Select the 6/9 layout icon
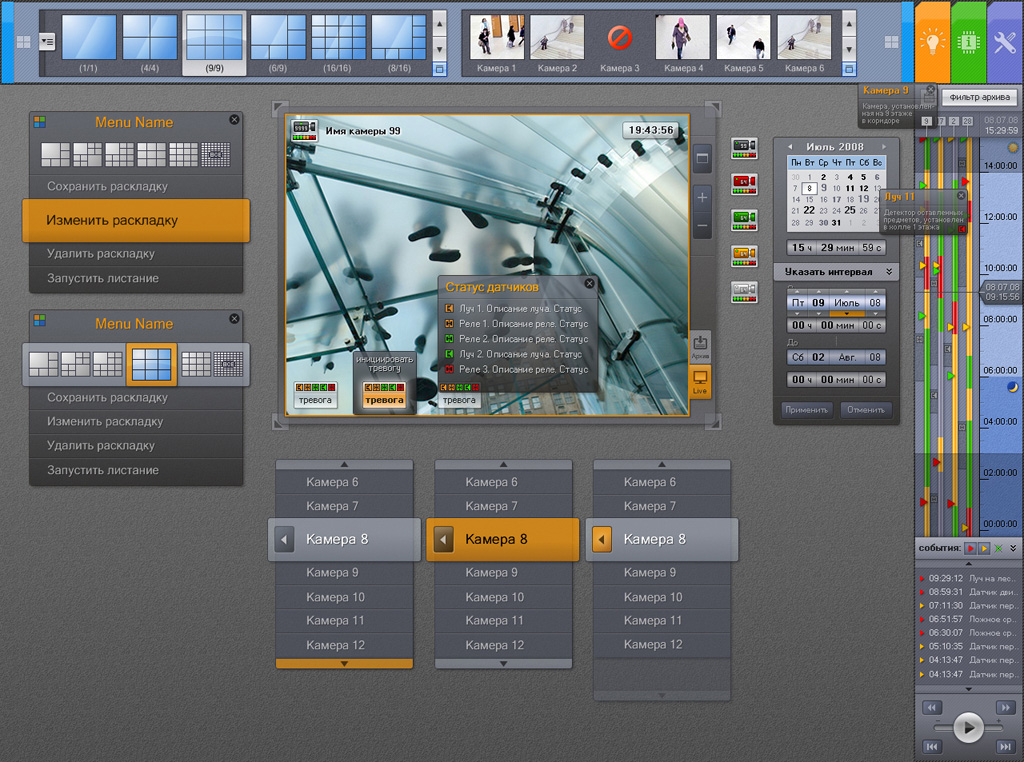Screen dimensions: 1024x762 point(278,39)
